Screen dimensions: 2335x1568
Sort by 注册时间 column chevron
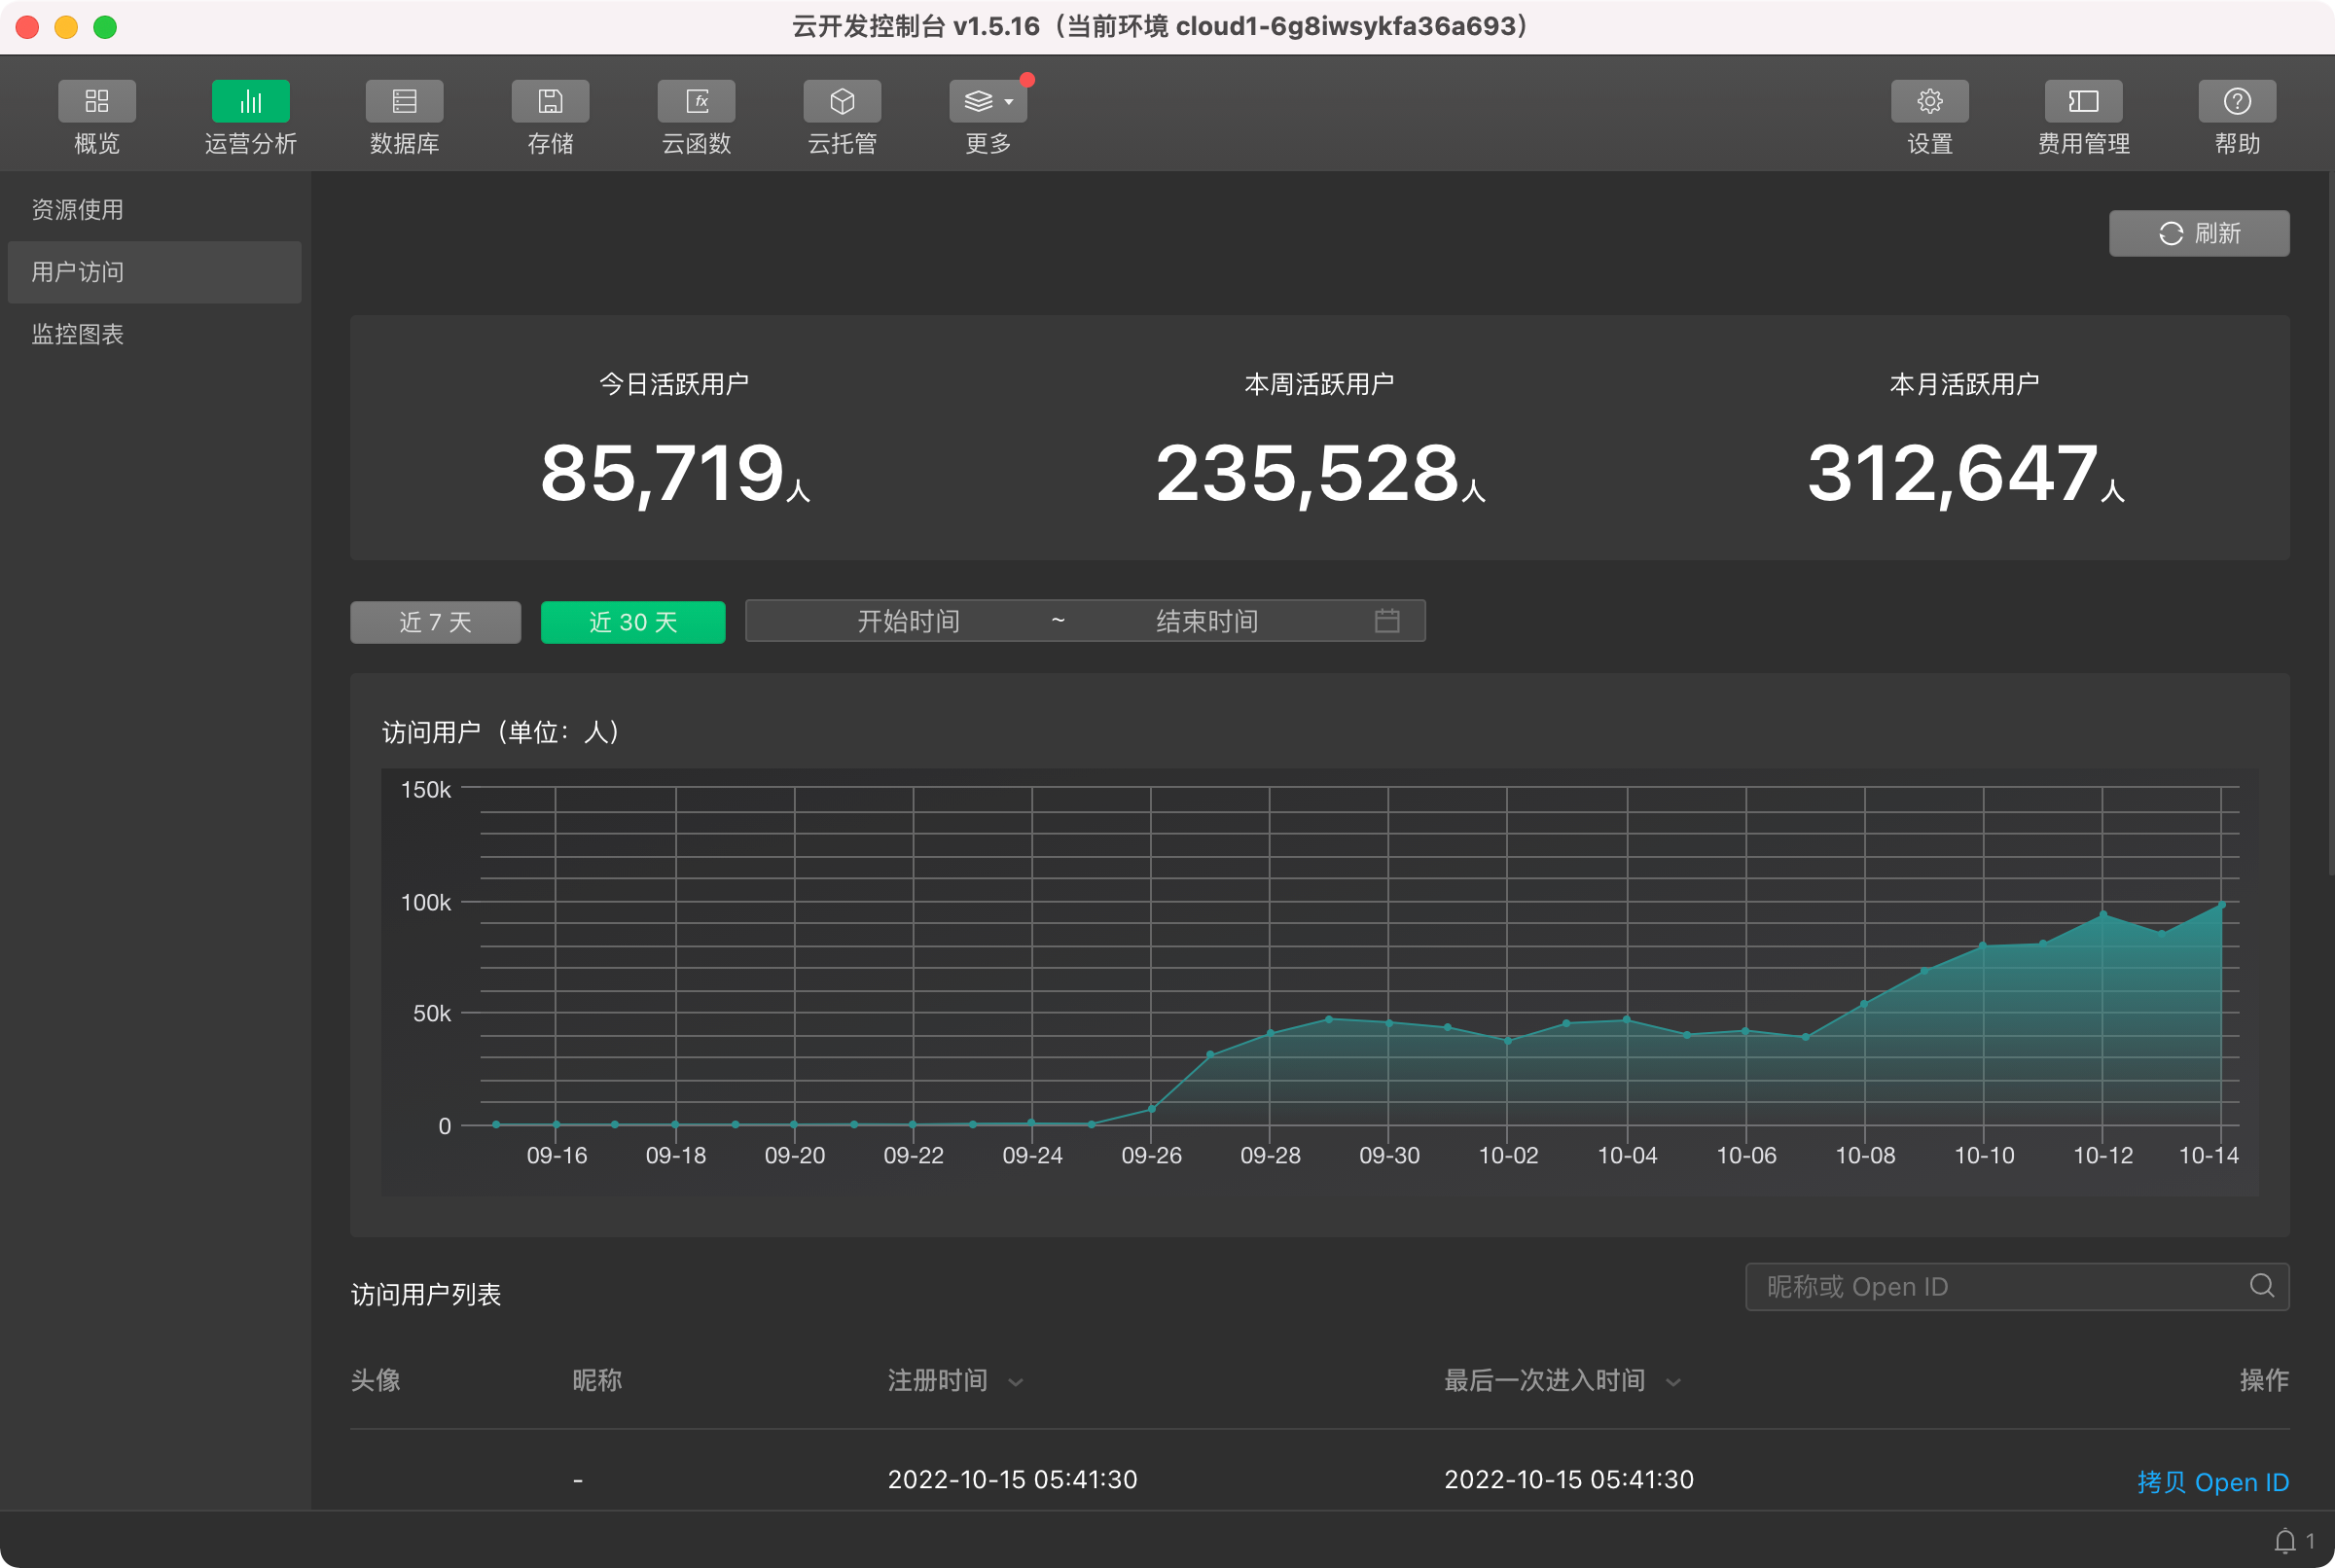click(x=1016, y=1382)
